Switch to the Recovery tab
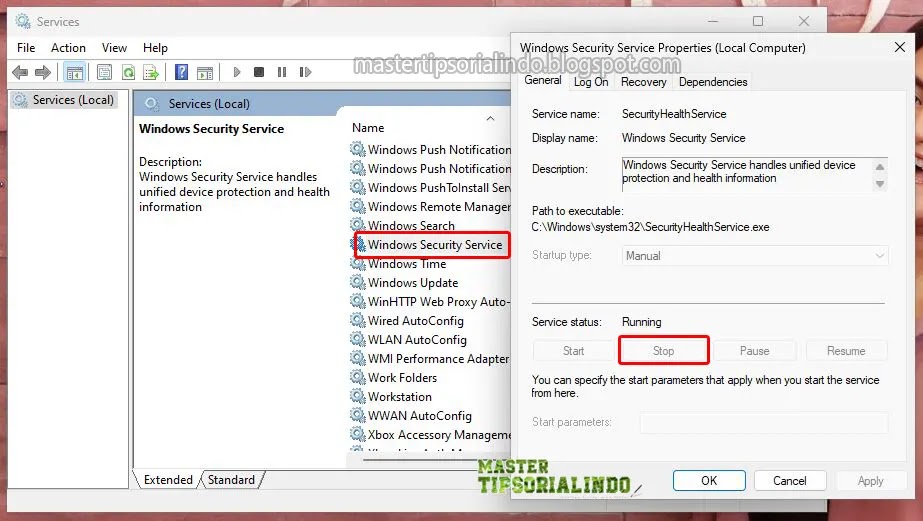 643,82
